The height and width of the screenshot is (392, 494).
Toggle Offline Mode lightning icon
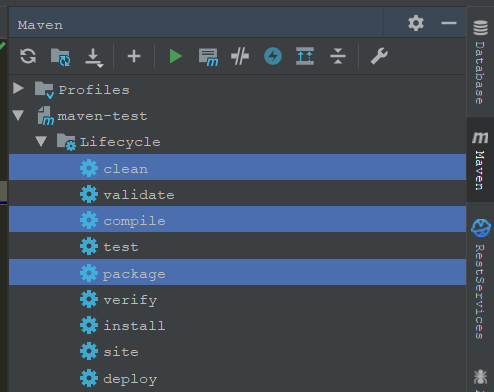[x=273, y=56]
